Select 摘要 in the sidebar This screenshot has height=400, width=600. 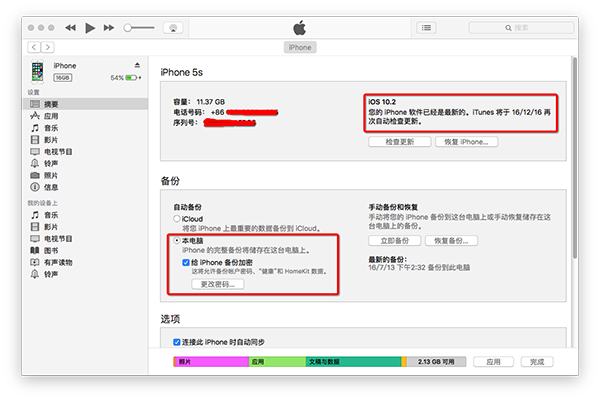[86, 104]
